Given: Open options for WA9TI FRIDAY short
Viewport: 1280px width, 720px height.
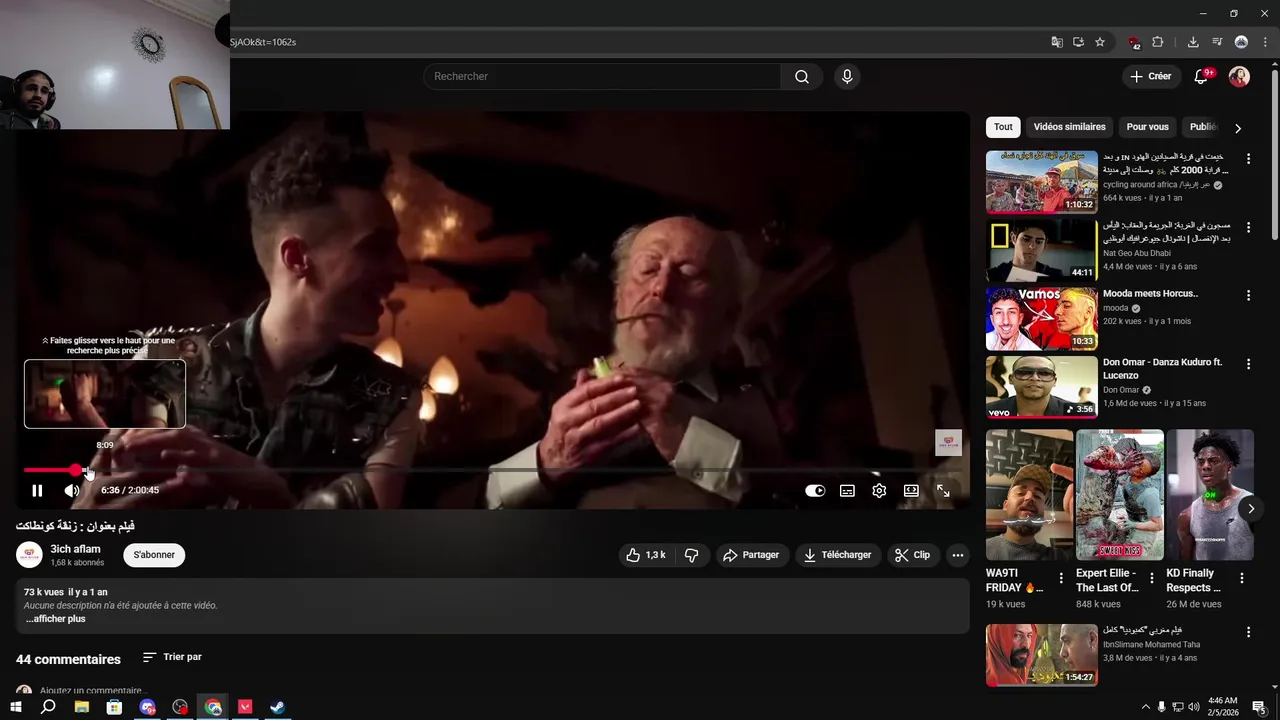Looking at the screenshot, I should point(1061,578).
